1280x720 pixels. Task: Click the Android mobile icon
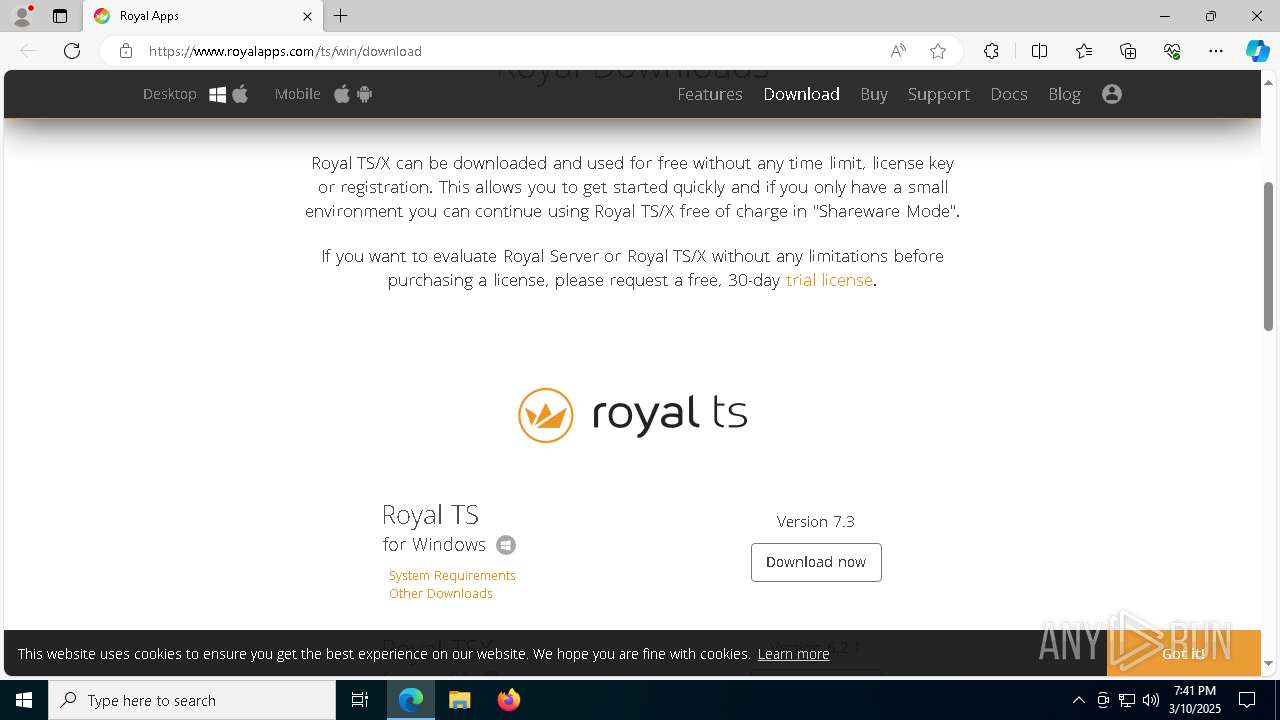364,94
